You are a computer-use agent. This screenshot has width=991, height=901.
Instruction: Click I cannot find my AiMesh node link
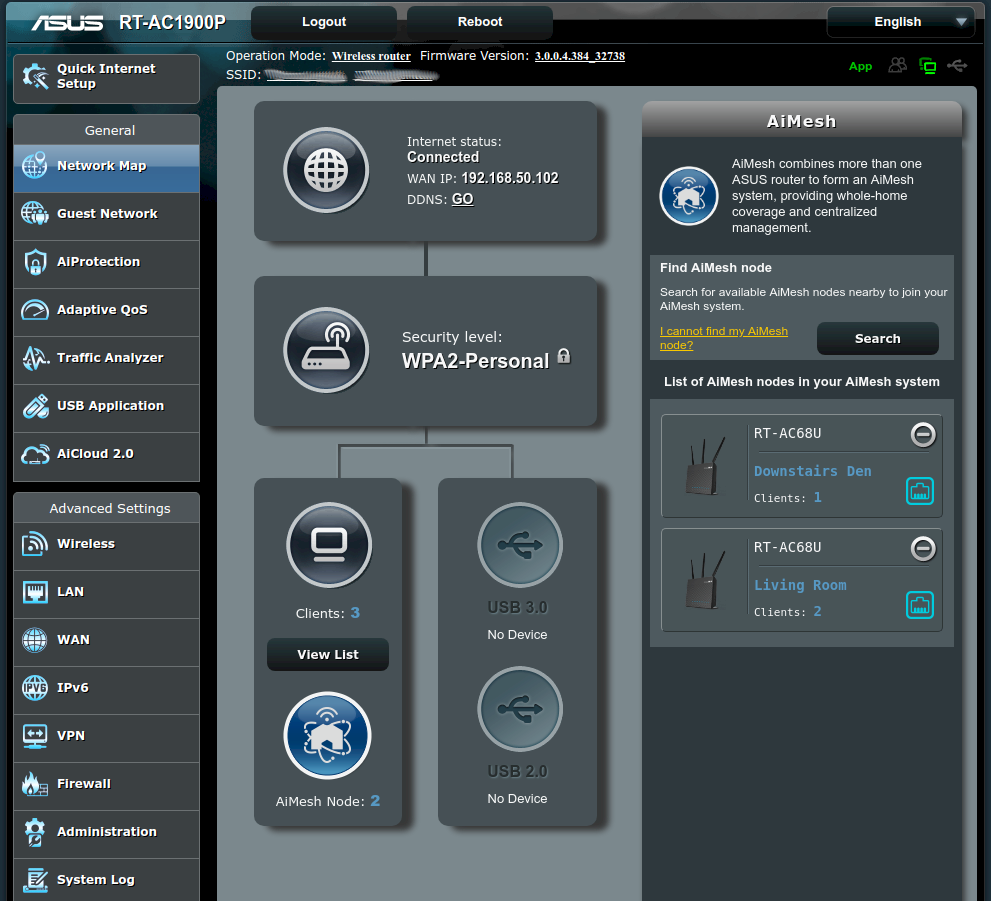tap(724, 338)
